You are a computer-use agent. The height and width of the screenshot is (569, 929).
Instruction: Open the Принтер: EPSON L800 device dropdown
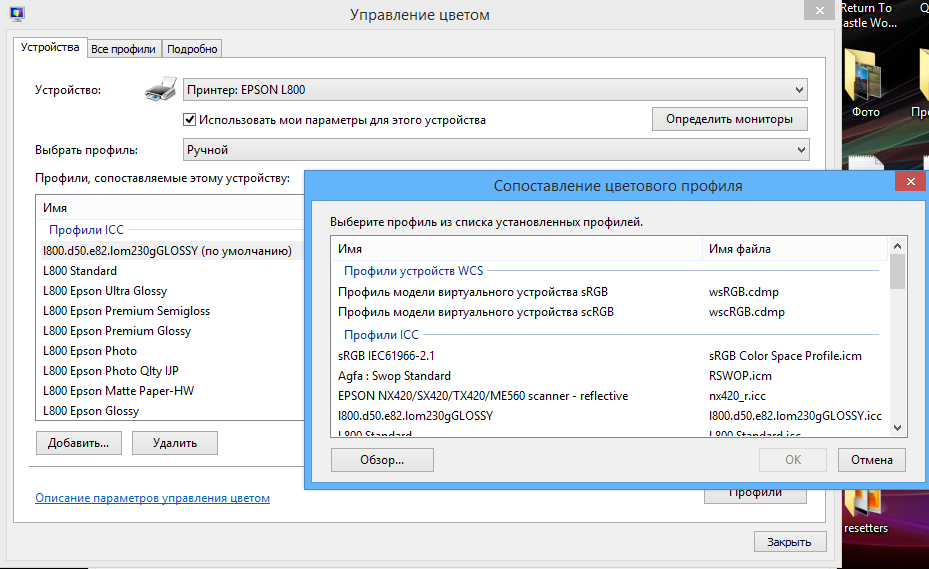[x=495, y=90]
